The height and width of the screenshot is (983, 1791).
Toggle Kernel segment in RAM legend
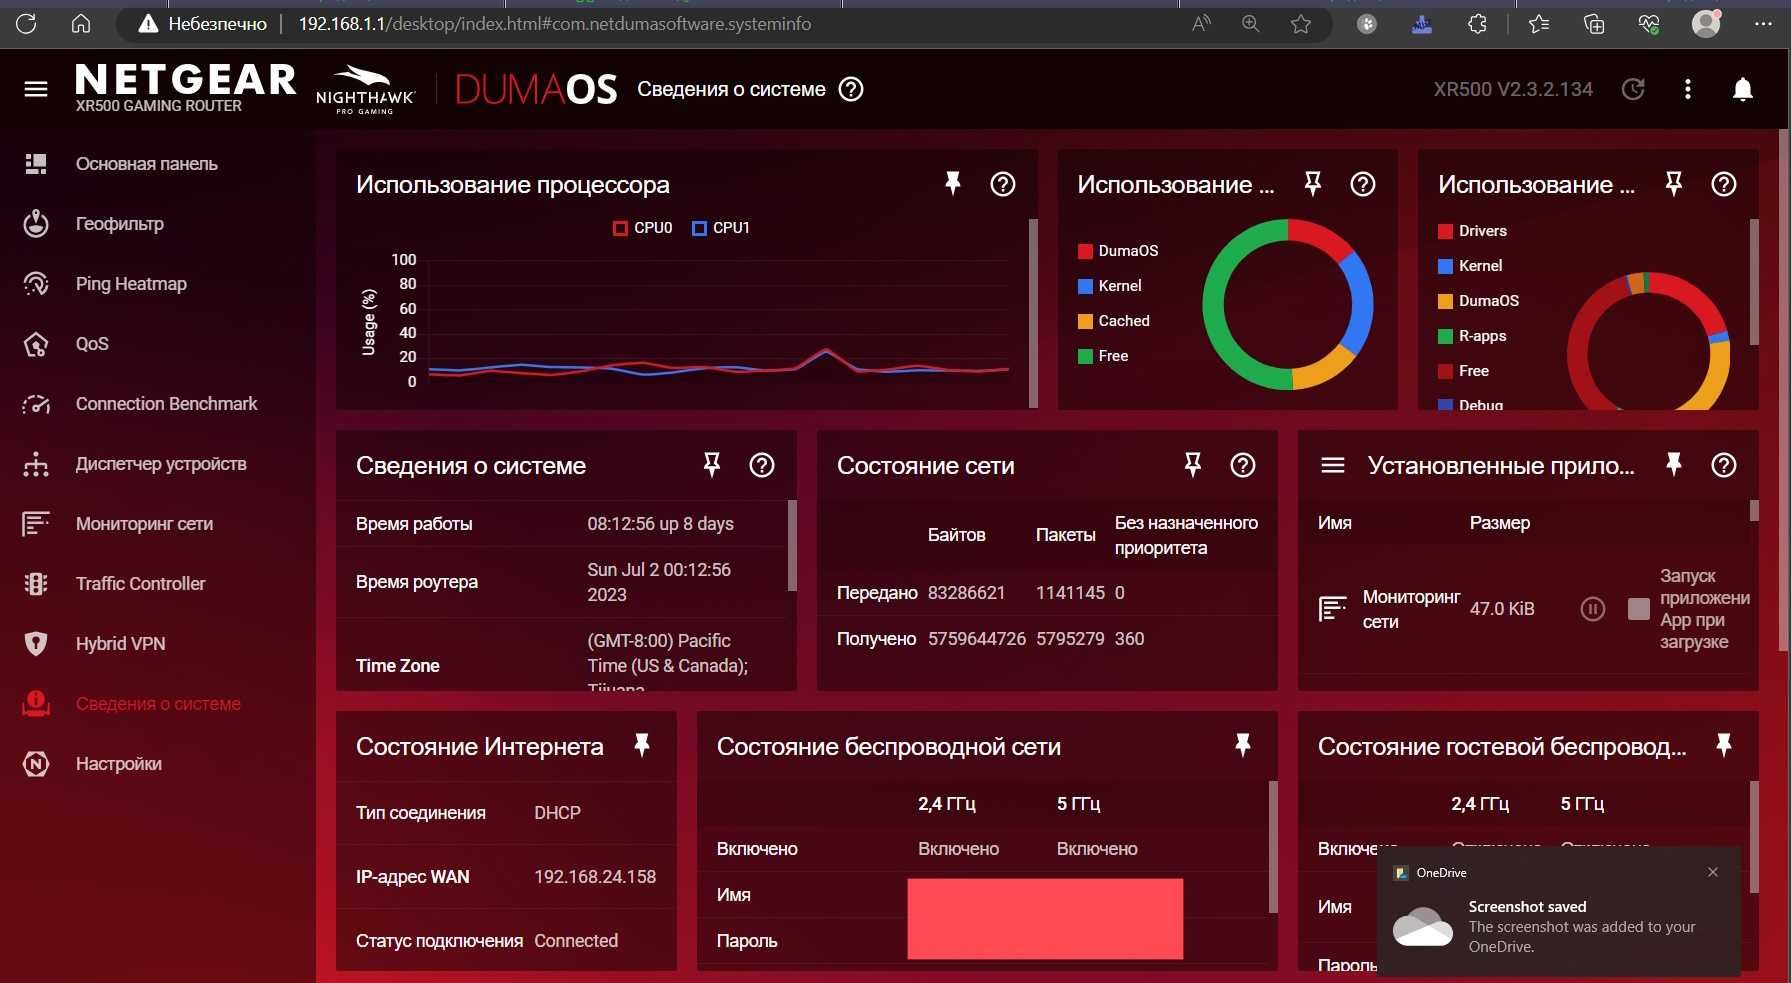(x=1110, y=286)
